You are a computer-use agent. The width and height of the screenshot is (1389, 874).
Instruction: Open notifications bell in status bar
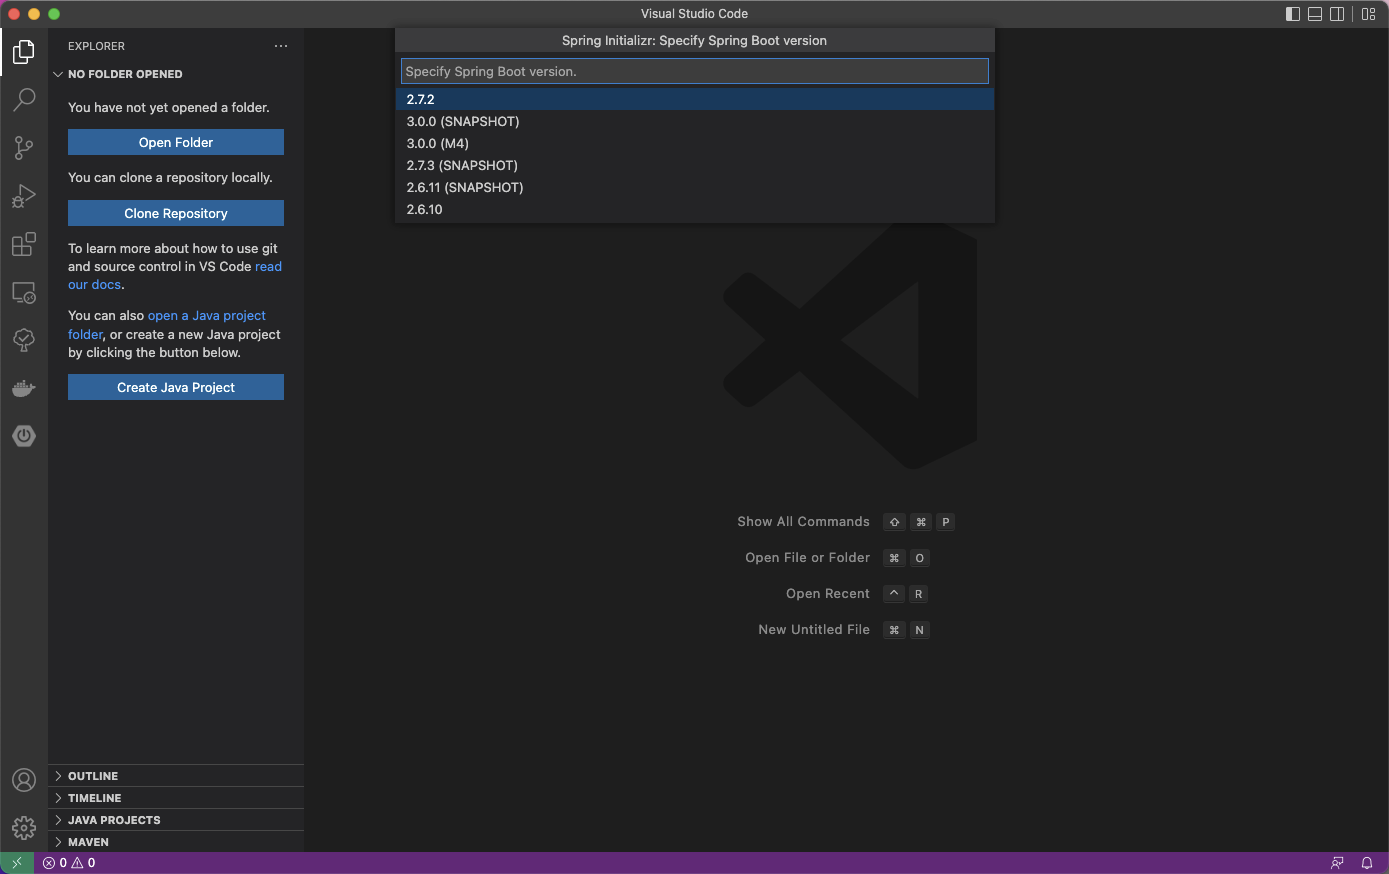click(1367, 863)
